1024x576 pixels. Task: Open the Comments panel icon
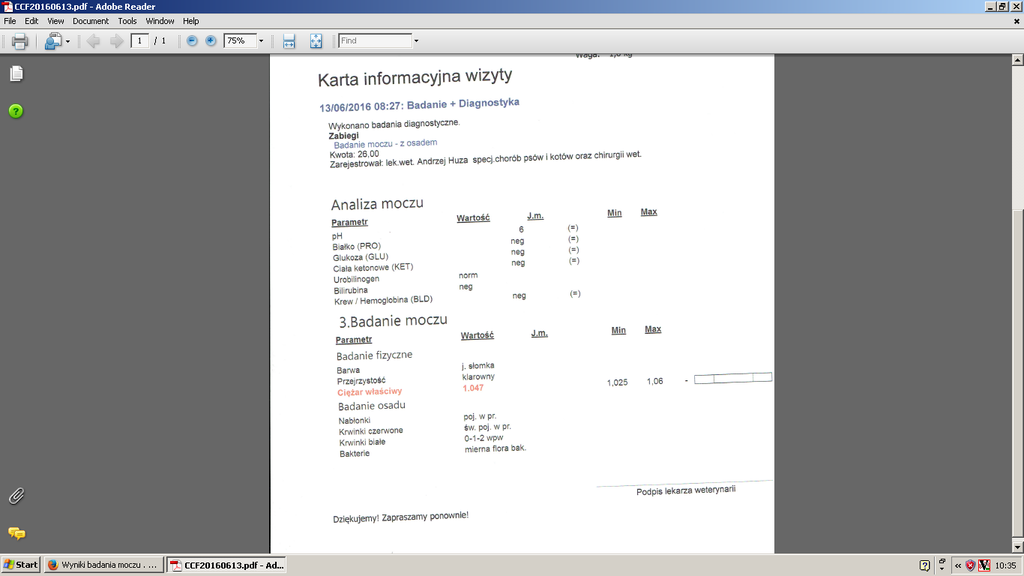[x=16, y=533]
